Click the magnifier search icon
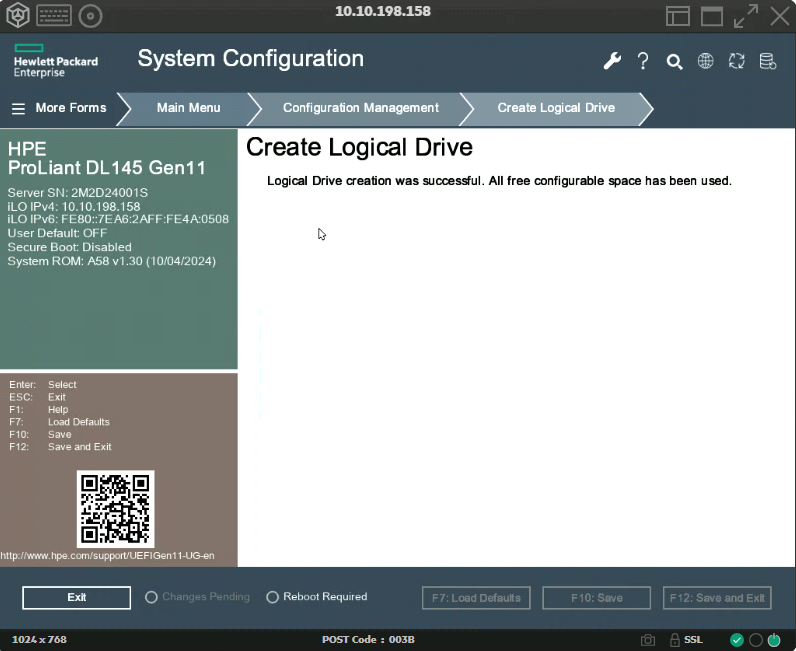The image size is (796, 651). point(674,61)
